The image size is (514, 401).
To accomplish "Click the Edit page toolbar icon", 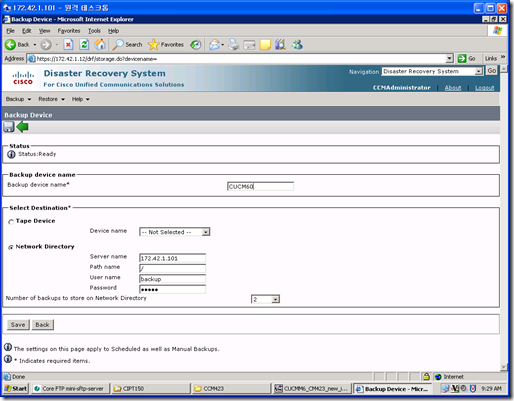I will click(249, 44).
